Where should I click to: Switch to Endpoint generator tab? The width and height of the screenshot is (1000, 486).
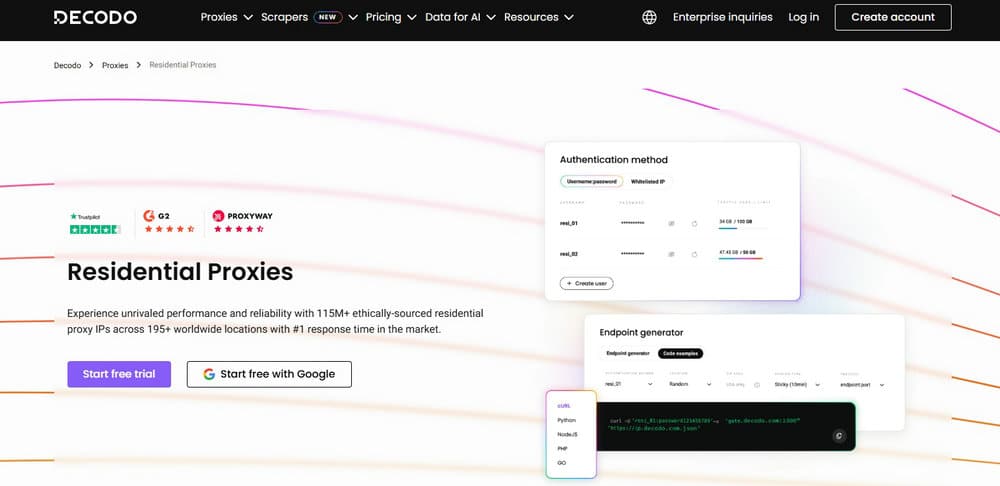click(628, 353)
